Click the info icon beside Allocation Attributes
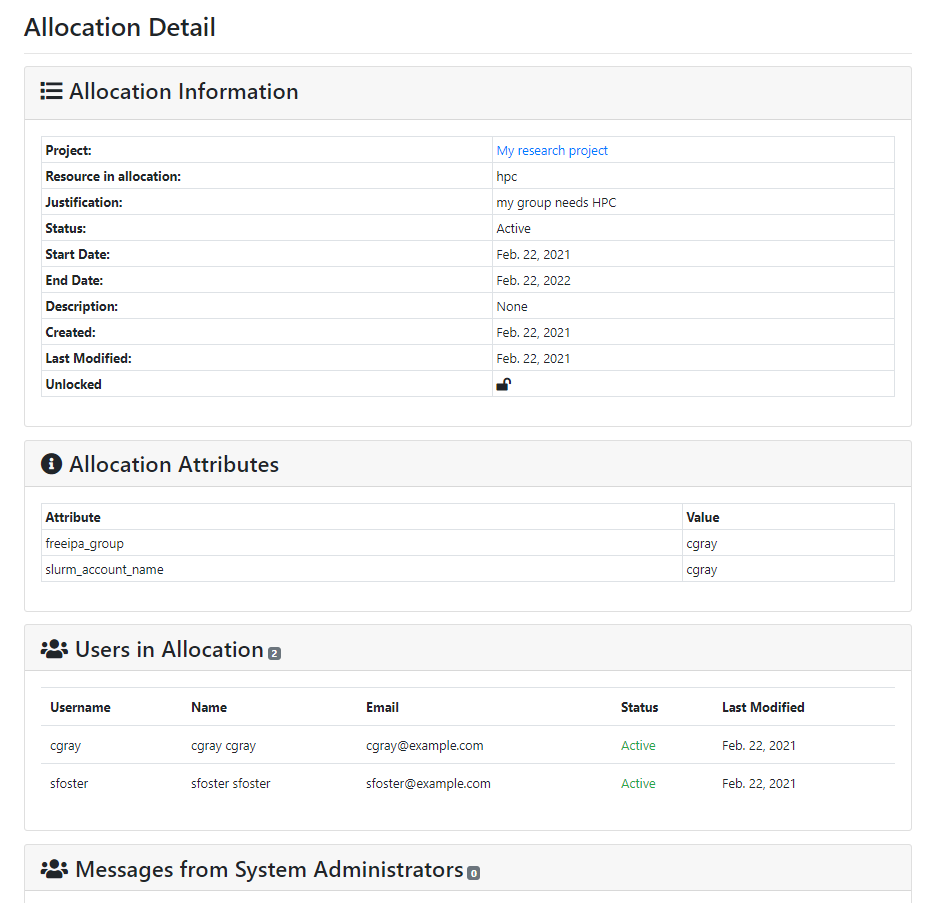This screenshot has width=926, height=903. (x=51, y=464)
